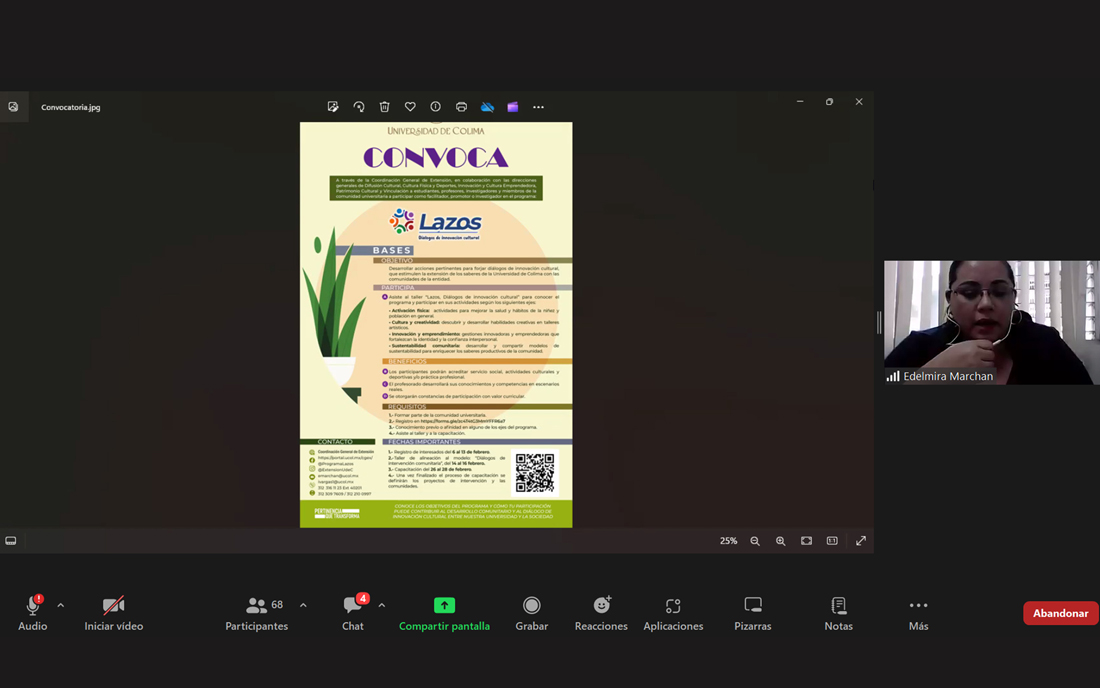Expand the Chat options caret
This screenshot has width=1100, height=688.
[x=382, y=605]
